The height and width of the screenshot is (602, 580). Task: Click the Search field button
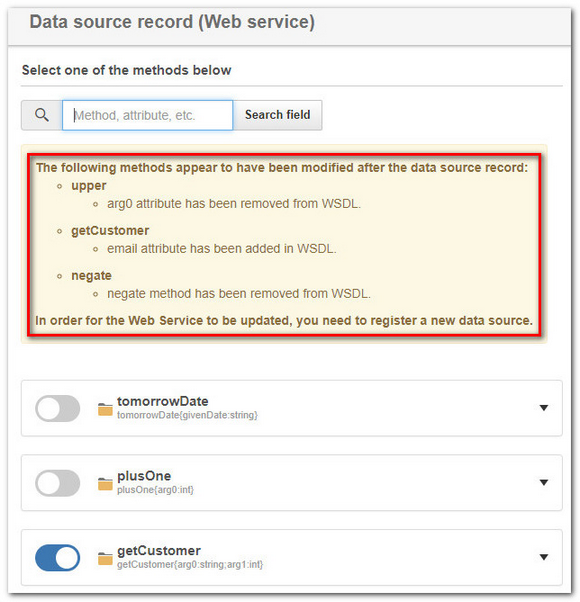pos(278,115)
